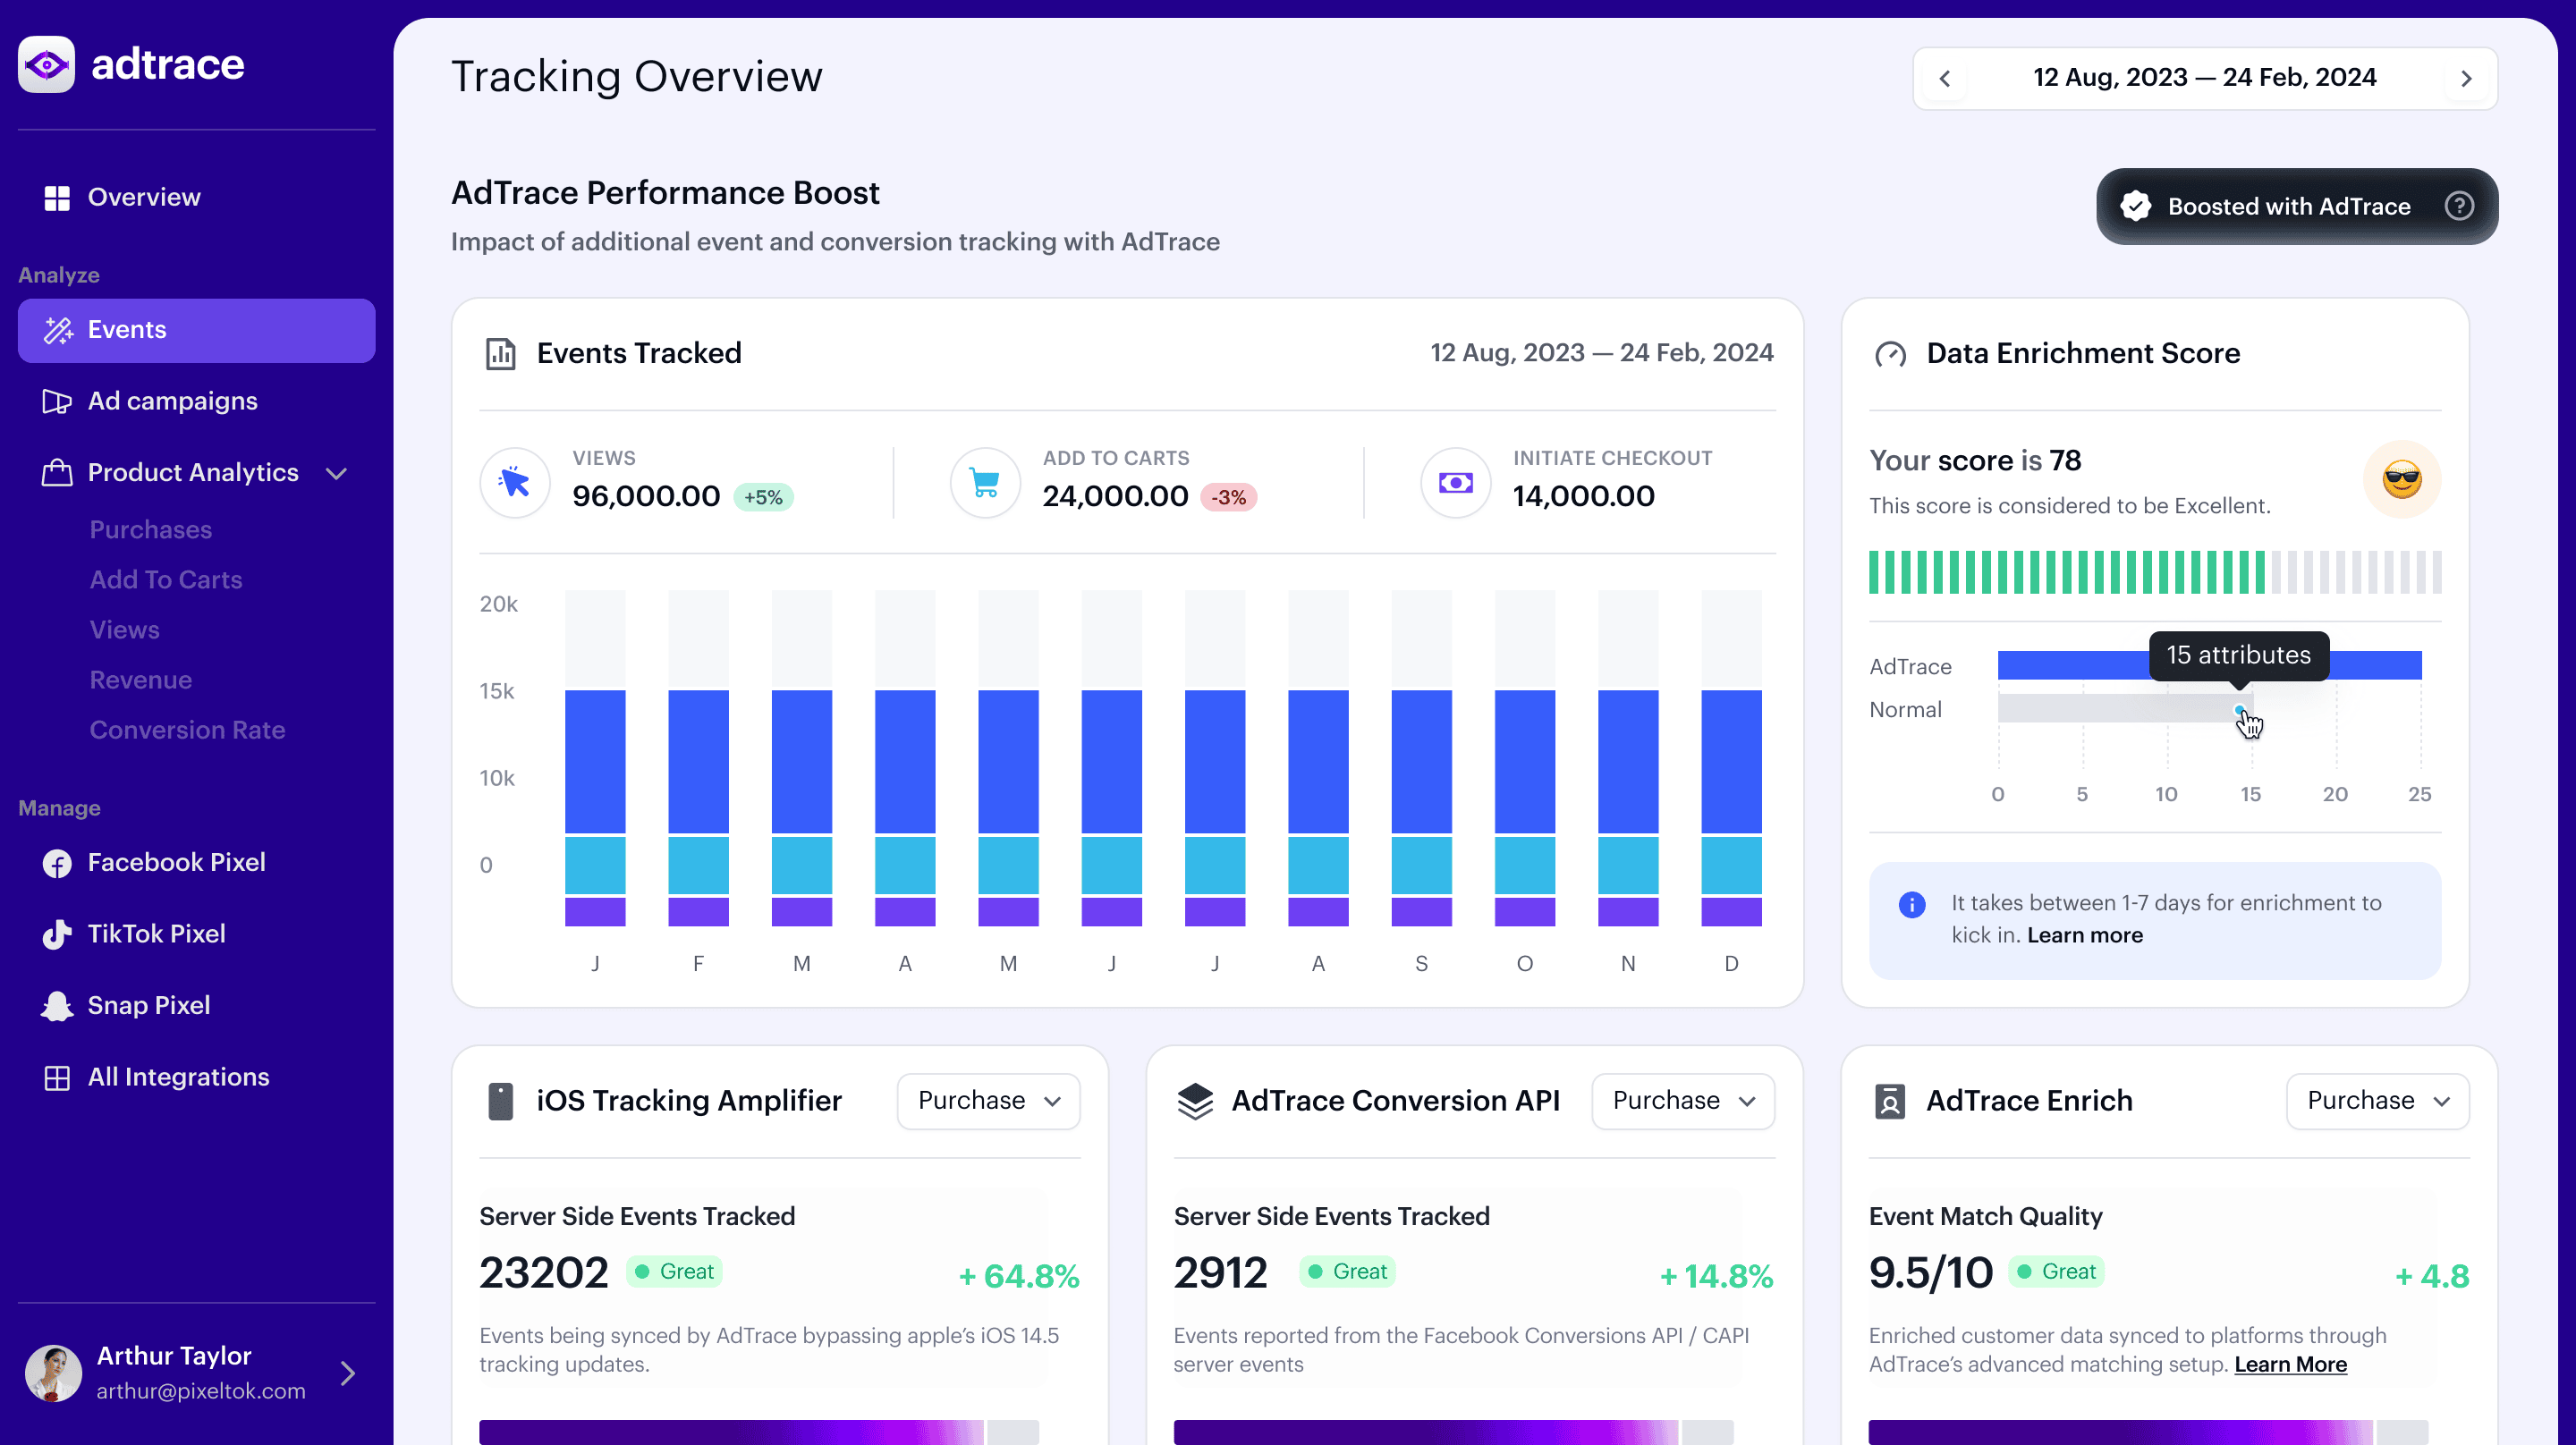The image size is (2576, 1445).
Task: Open the Overview menu item
Action: tap(197, 198)
